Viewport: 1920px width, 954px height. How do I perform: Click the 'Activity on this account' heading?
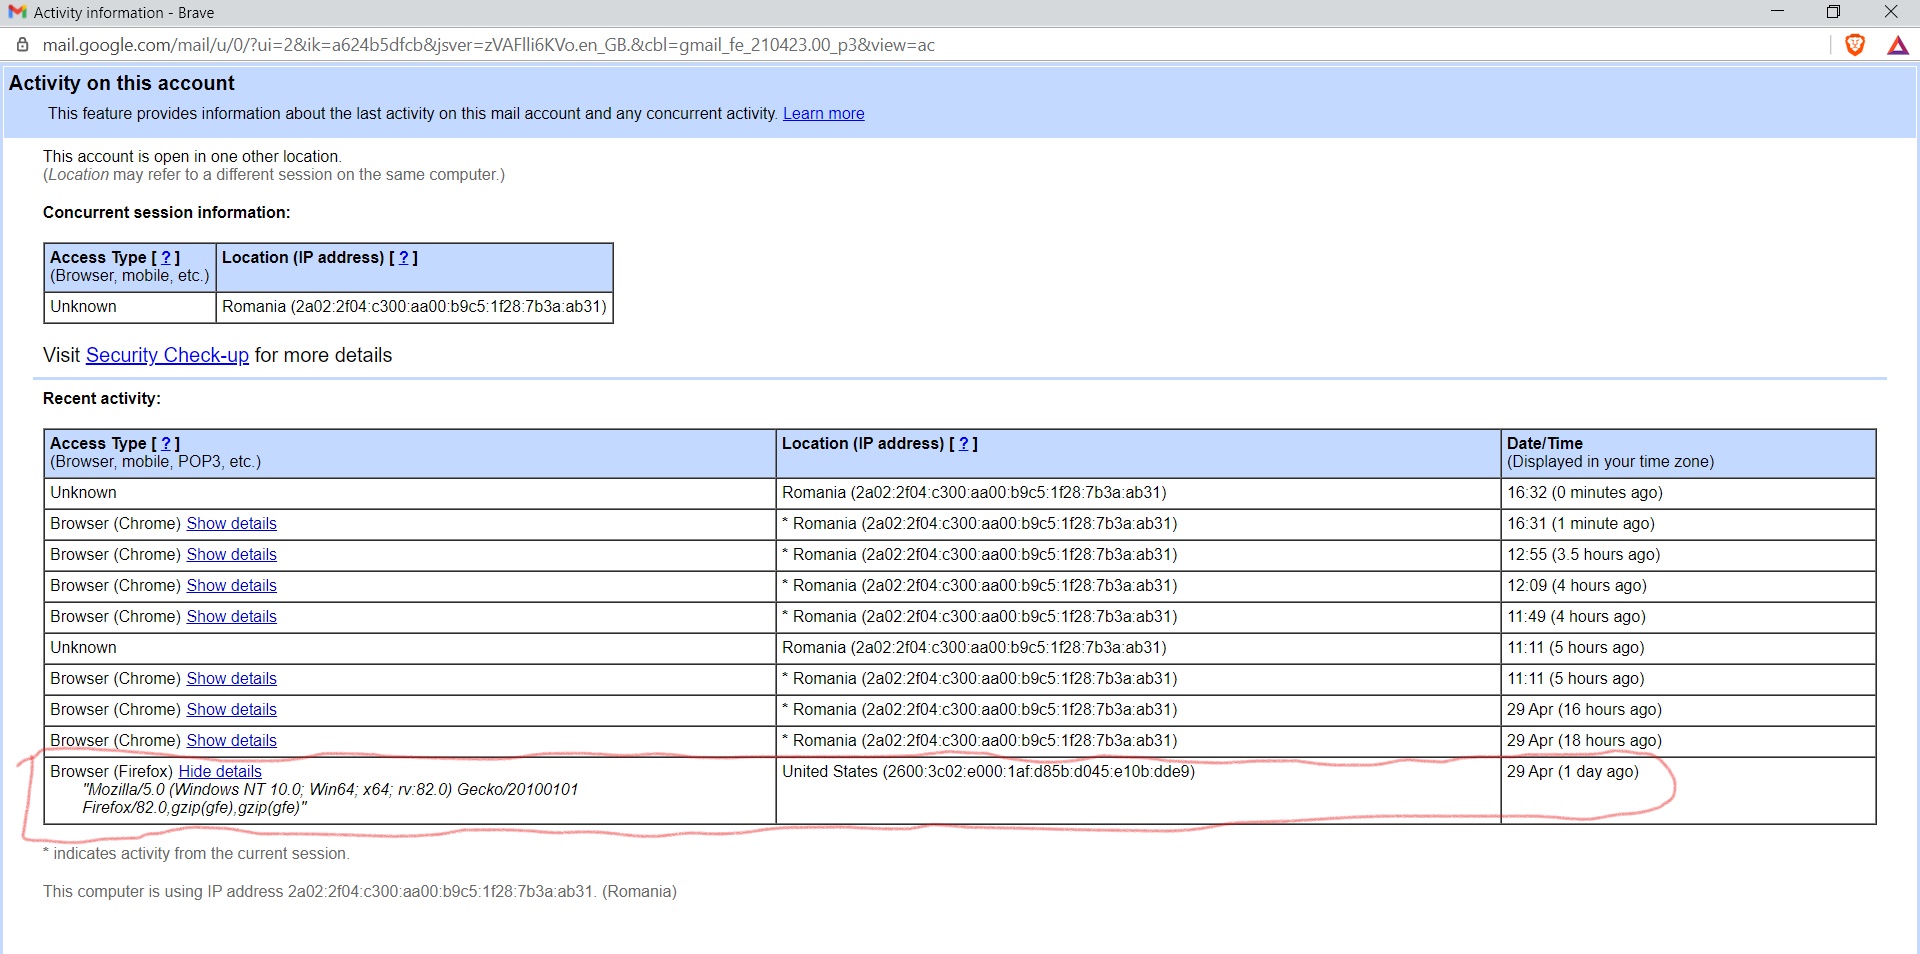pos(122,84)
